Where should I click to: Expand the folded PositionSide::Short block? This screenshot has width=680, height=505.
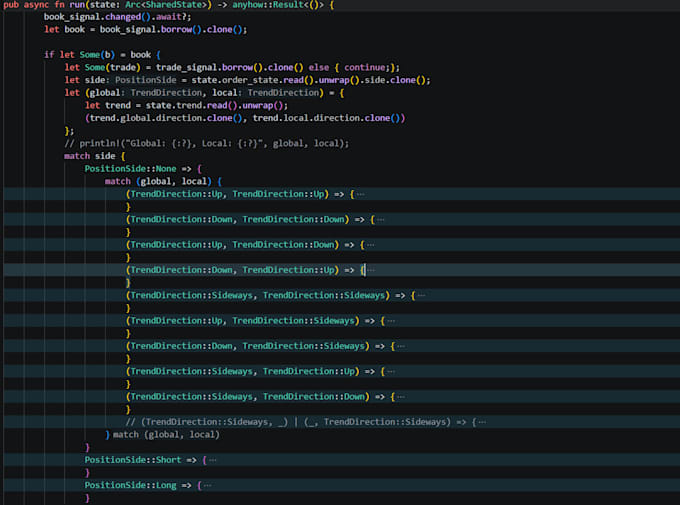[212, 460]
